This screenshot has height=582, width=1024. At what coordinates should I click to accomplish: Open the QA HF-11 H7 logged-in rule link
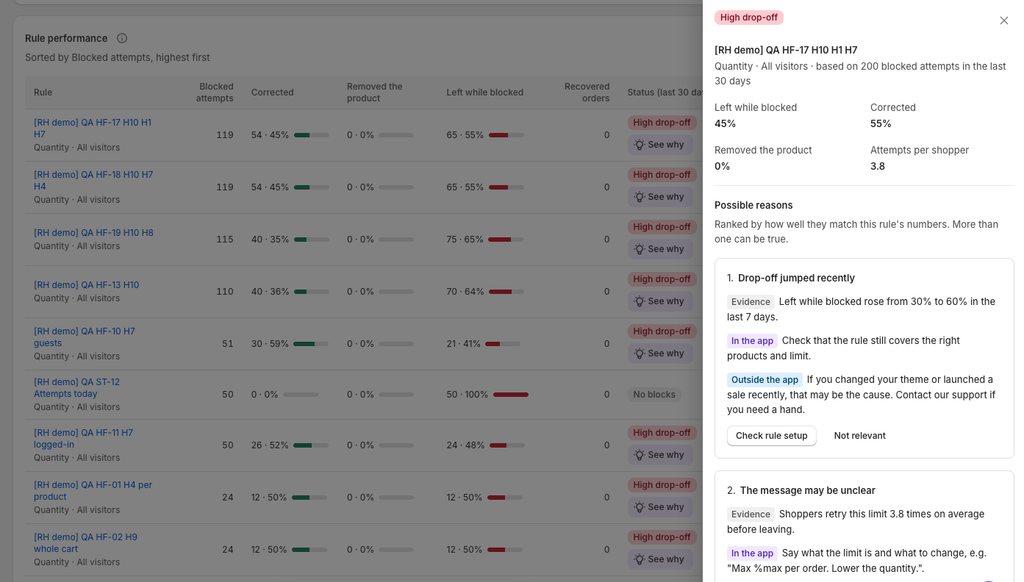pos(84,438)
